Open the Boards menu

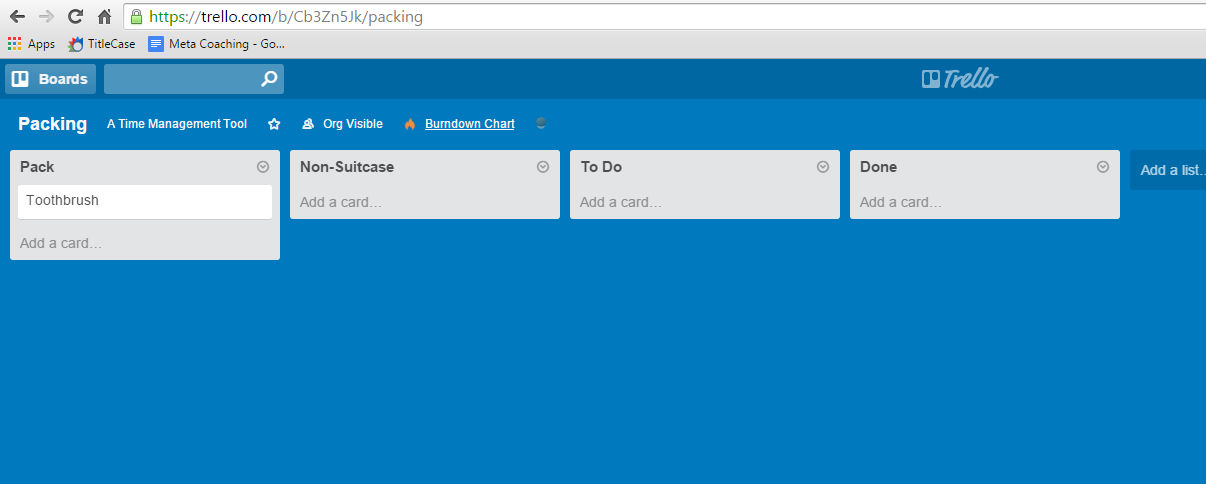[50, 79]
